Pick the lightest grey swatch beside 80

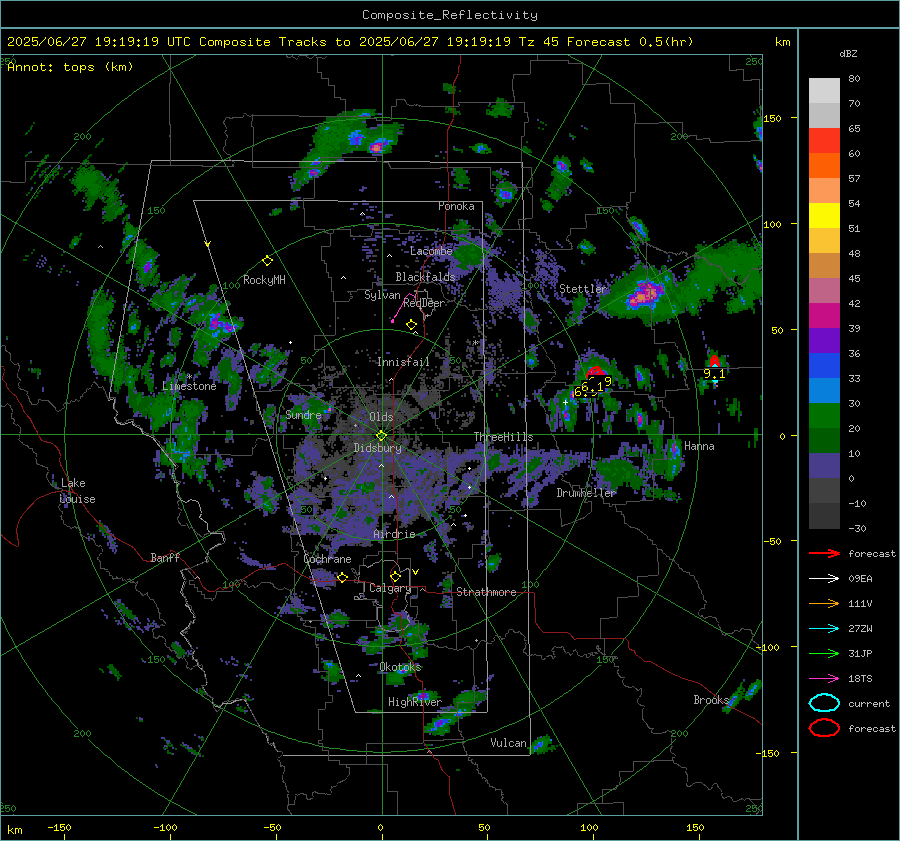pos(824,91)
